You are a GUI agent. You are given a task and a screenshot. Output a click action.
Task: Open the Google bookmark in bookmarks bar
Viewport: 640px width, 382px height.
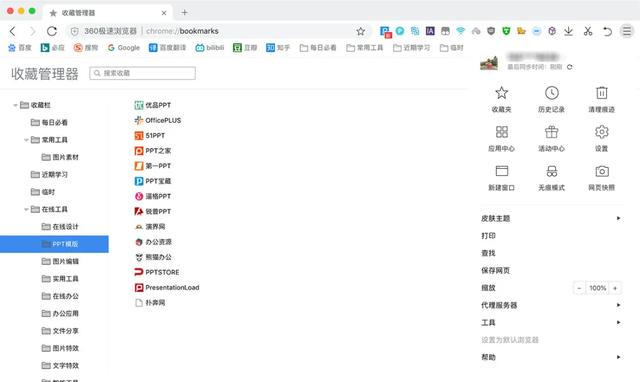(124, 48)
